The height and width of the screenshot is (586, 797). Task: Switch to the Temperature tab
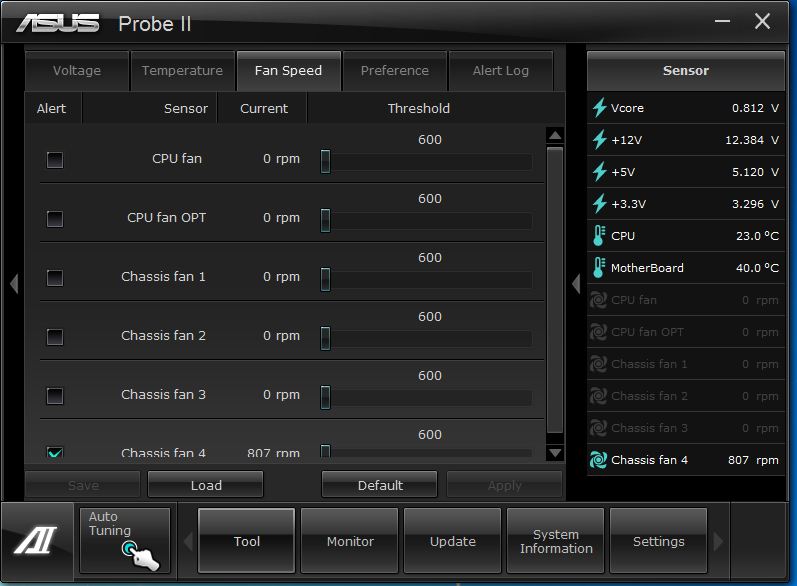(x=182, y=71)
